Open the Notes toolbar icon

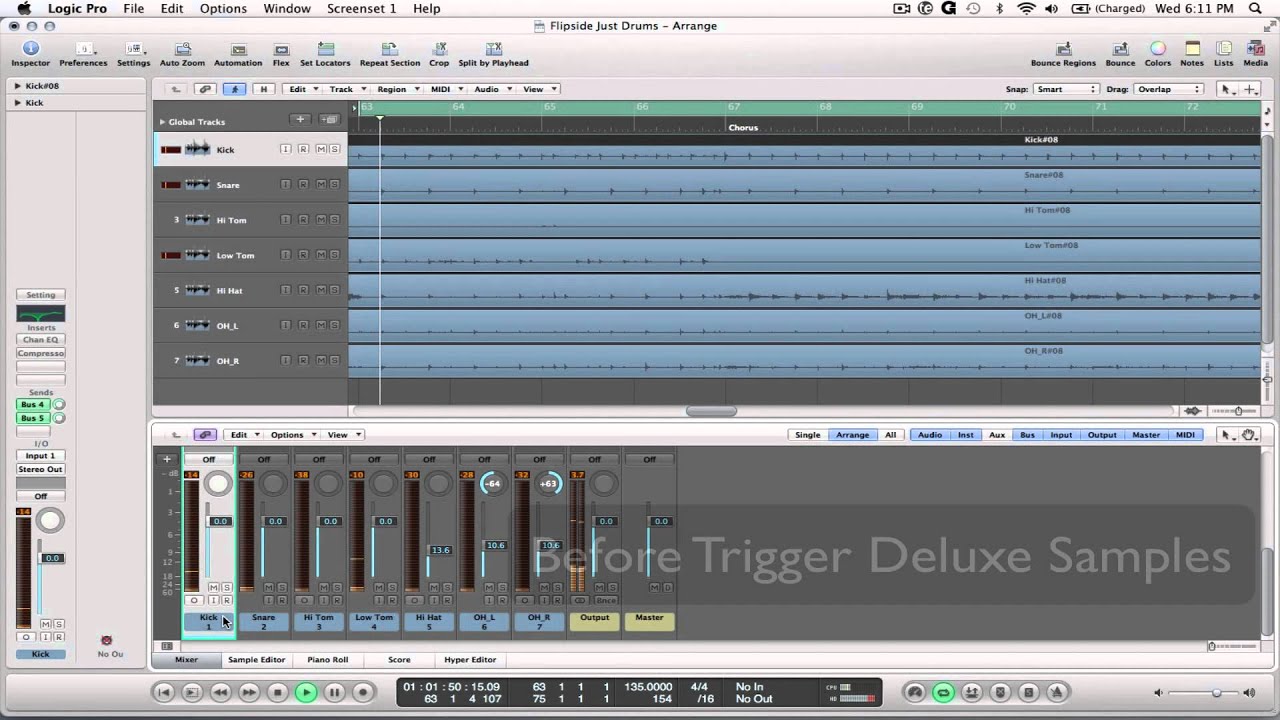click(x=1192, y=54)
